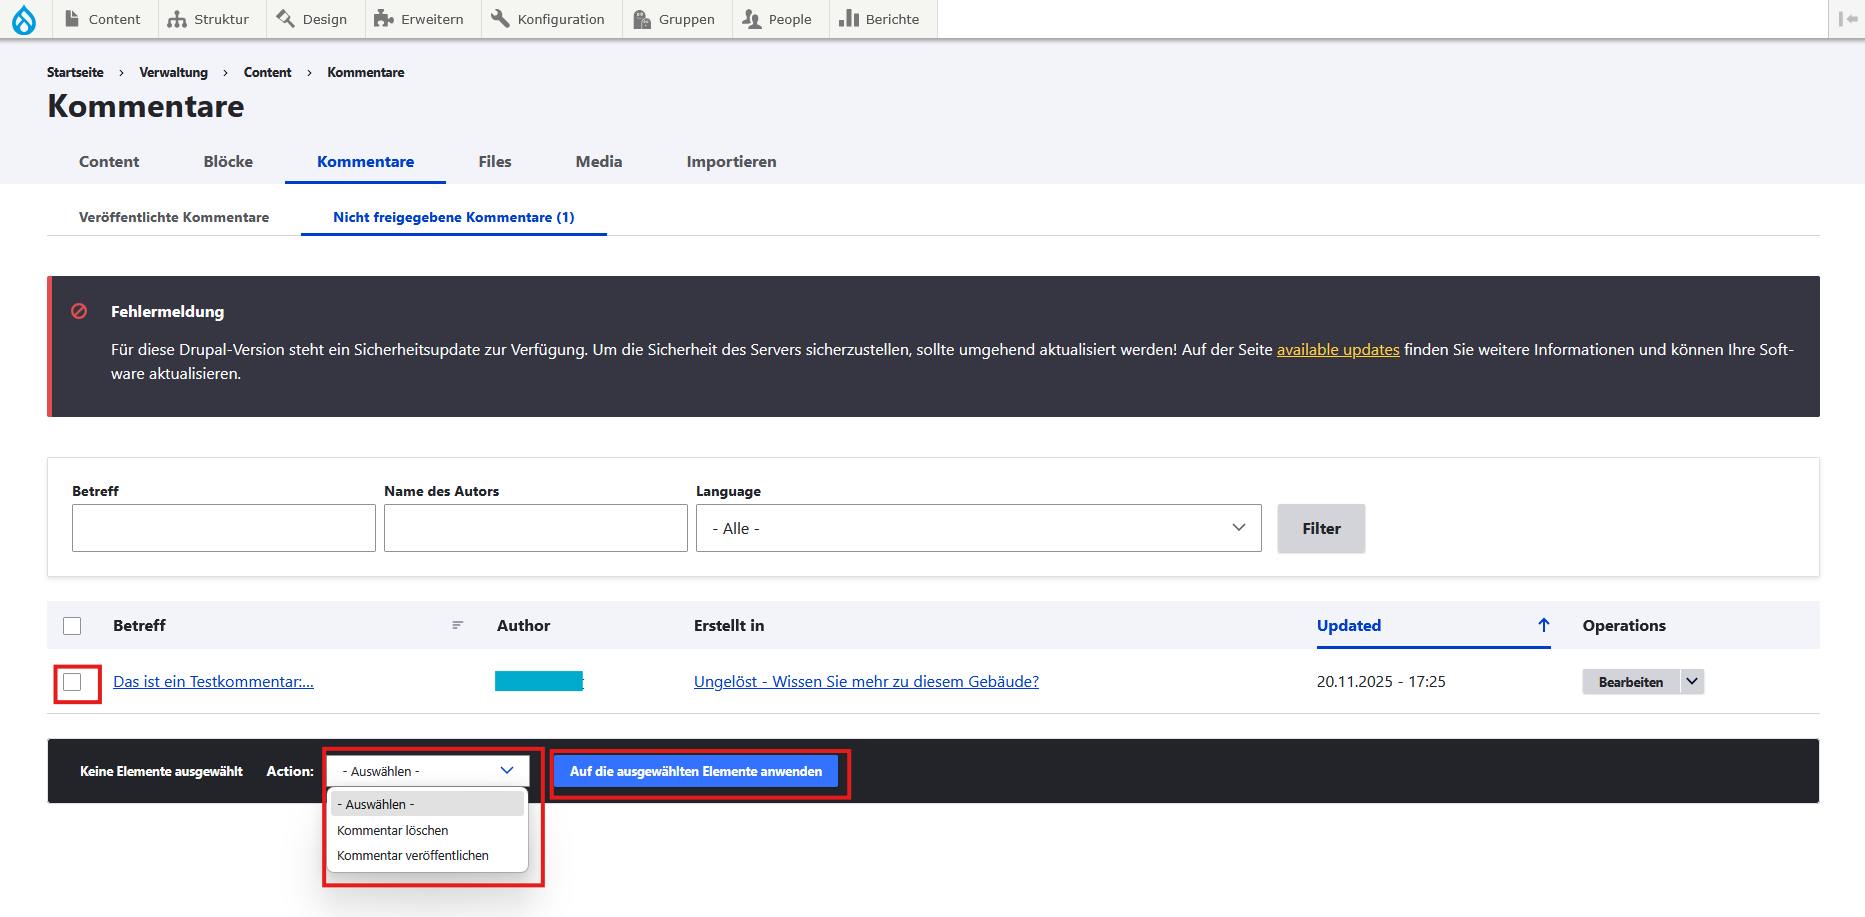The image size is (1865, 917).
Task: Check the Testkommentar row checkbox
Action: (72, 682)
